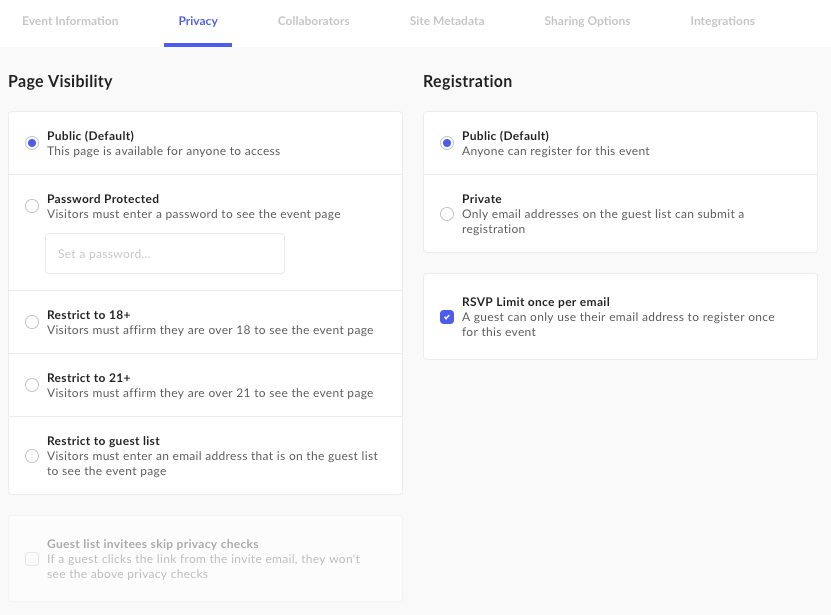Click the Restrict to guest list label

[x=103, y=441]
